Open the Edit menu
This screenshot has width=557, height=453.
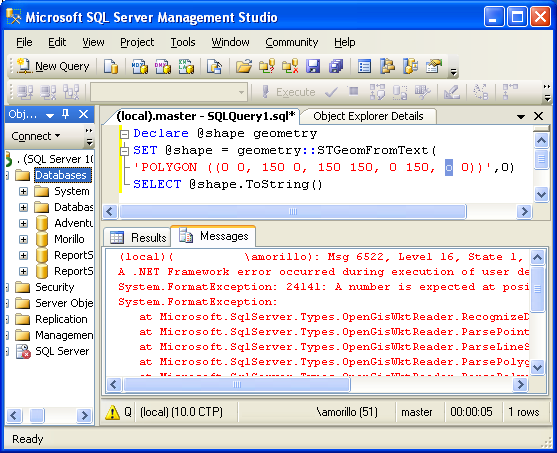point(57,42)
